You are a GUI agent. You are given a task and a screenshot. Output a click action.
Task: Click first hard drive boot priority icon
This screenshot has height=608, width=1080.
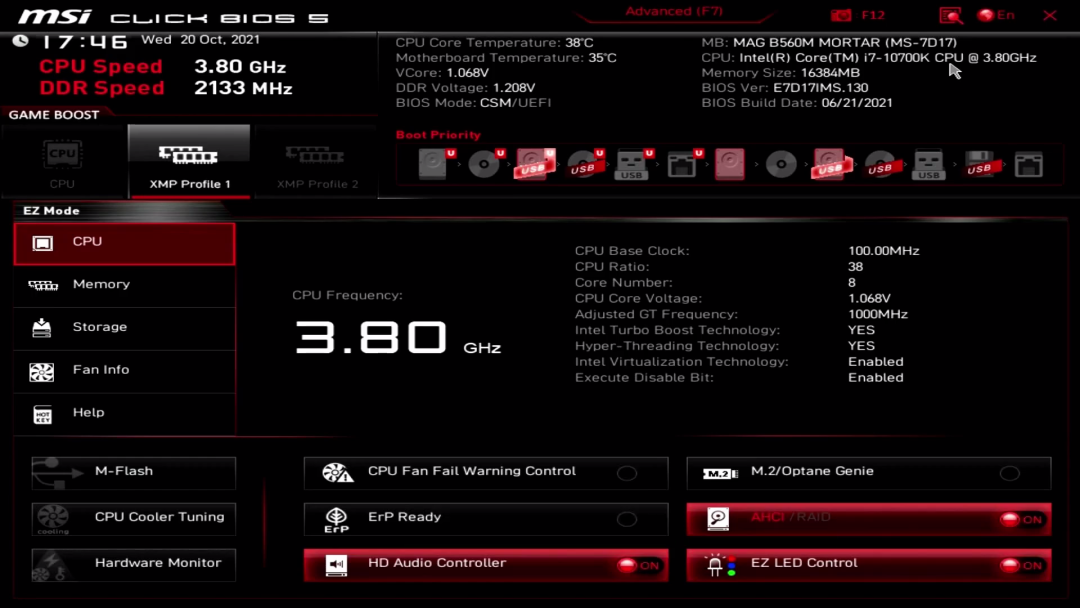pos(432,164)
